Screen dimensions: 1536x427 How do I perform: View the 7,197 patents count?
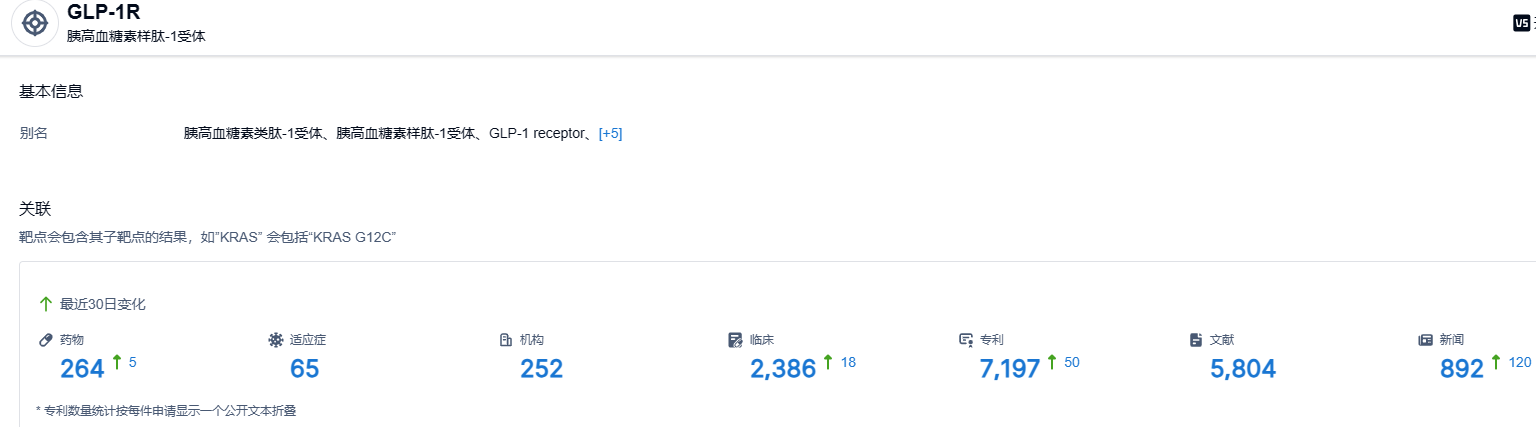pyautogui.click(x=1010, y=369)
